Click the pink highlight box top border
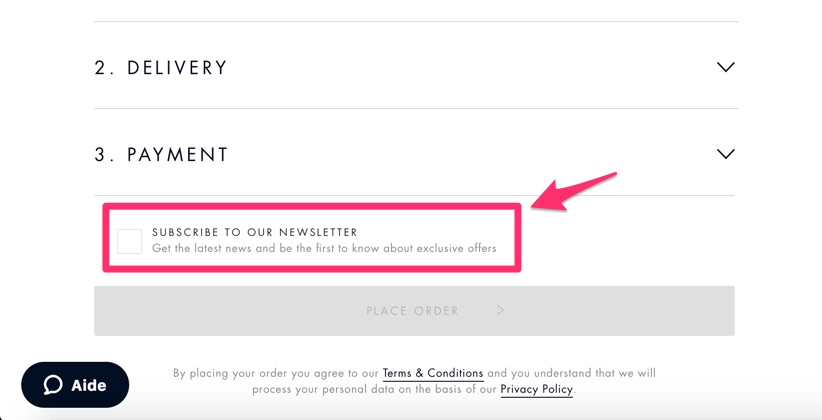The image size is (822, 420). (312, 206)
